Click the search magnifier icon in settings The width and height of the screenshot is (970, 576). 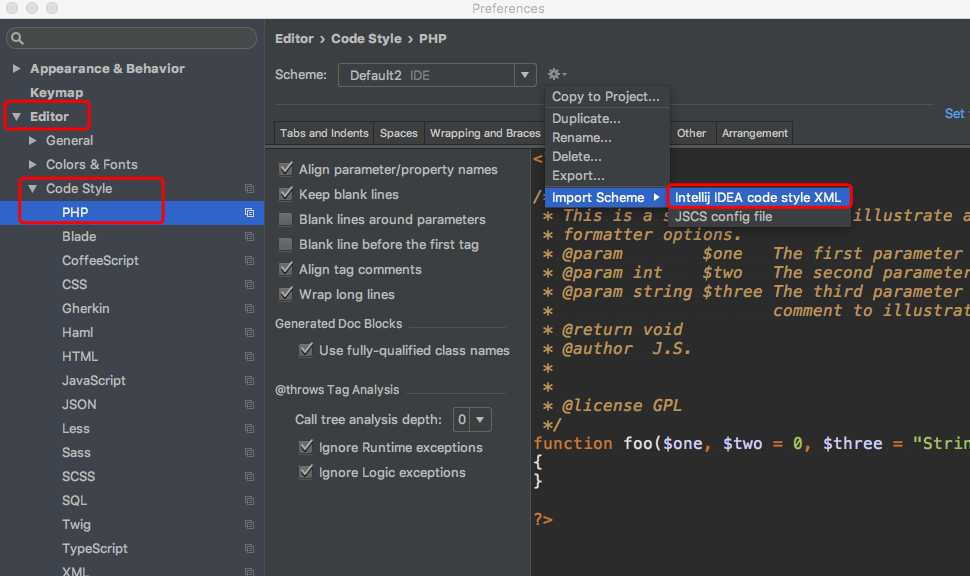coord(17,38)
